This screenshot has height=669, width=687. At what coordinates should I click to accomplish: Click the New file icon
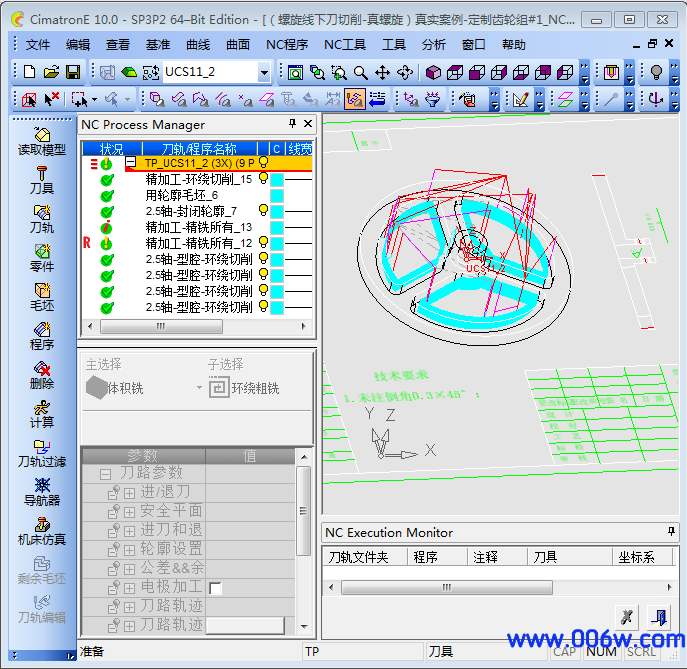click(x=29, y=72)
